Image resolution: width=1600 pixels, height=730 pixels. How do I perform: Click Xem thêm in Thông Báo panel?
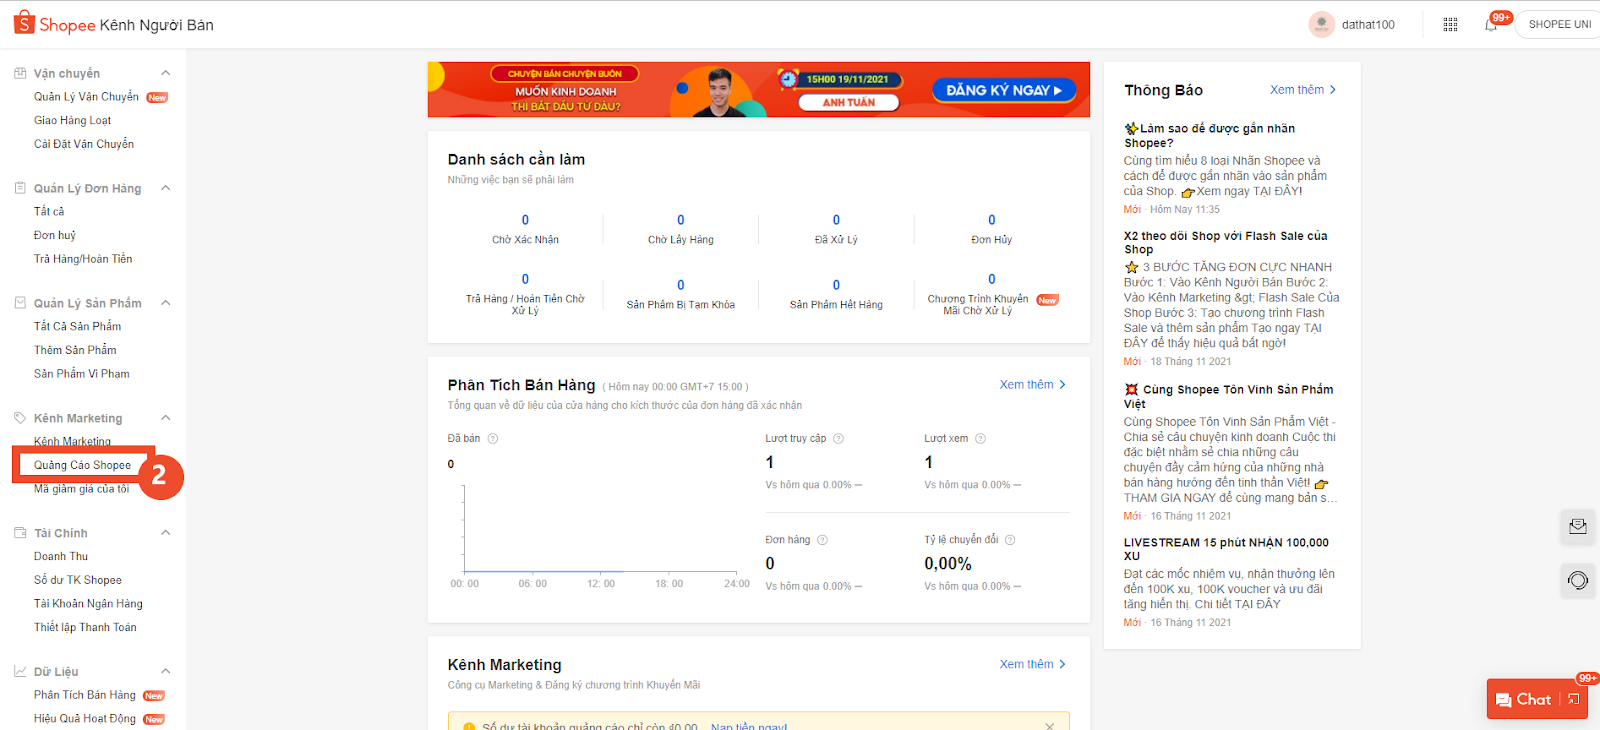click(x=1303, y=90)
